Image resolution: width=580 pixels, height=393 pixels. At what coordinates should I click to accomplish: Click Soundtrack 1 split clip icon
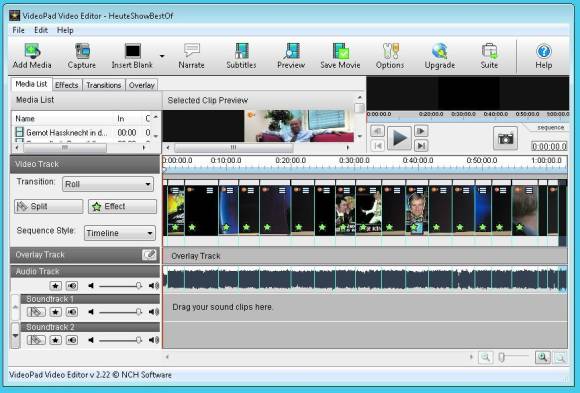point(36,312)
